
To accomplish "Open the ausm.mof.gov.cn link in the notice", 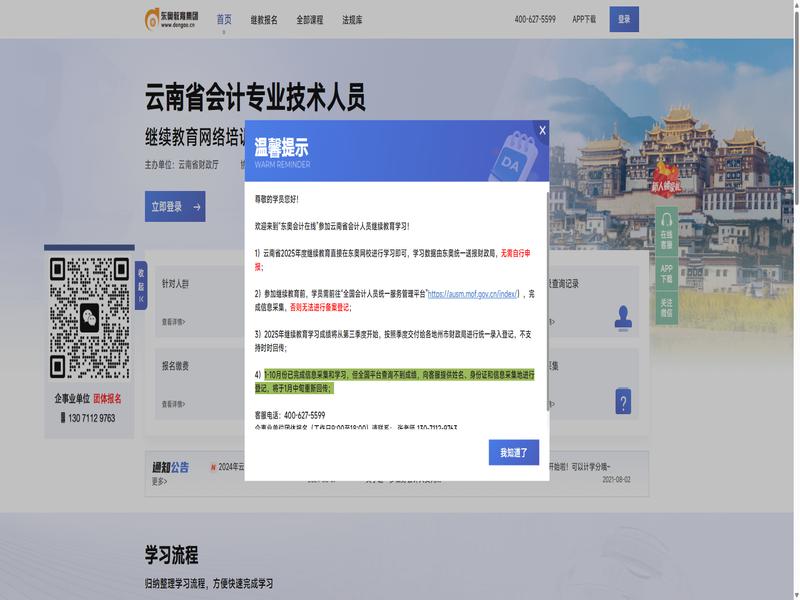I will [472, 294].
